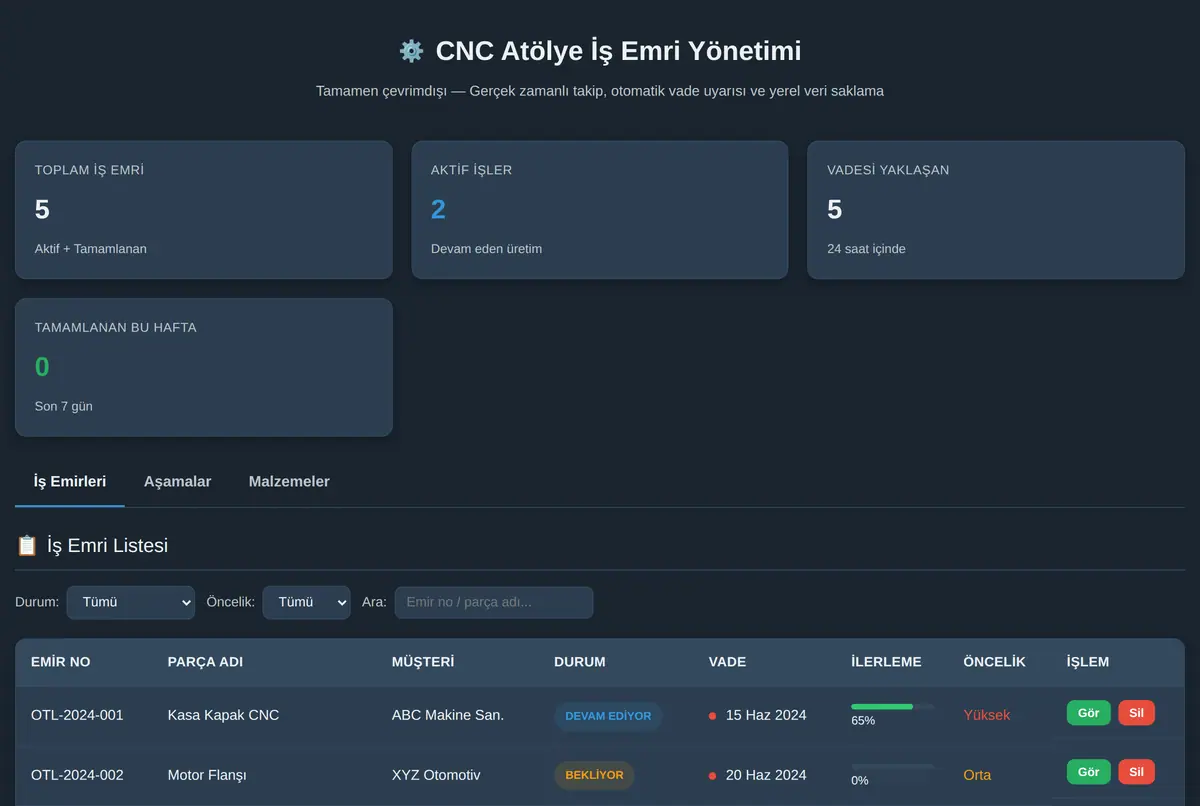This screenshot has height=806, width=1200.
Task: Click the Toplam İş Emri stat card
Action: 204,210
